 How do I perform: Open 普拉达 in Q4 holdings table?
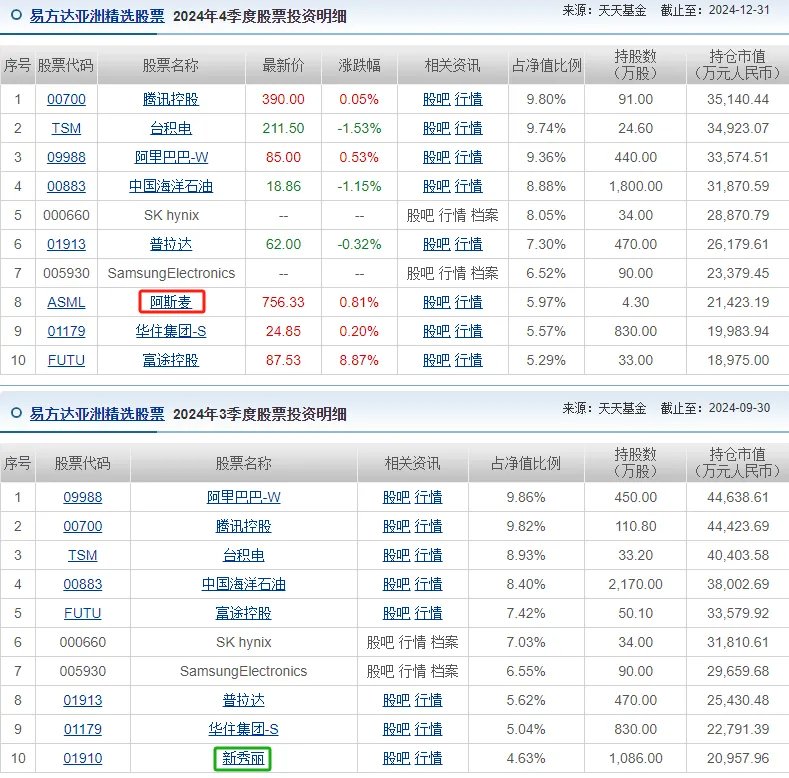point(171,245)
